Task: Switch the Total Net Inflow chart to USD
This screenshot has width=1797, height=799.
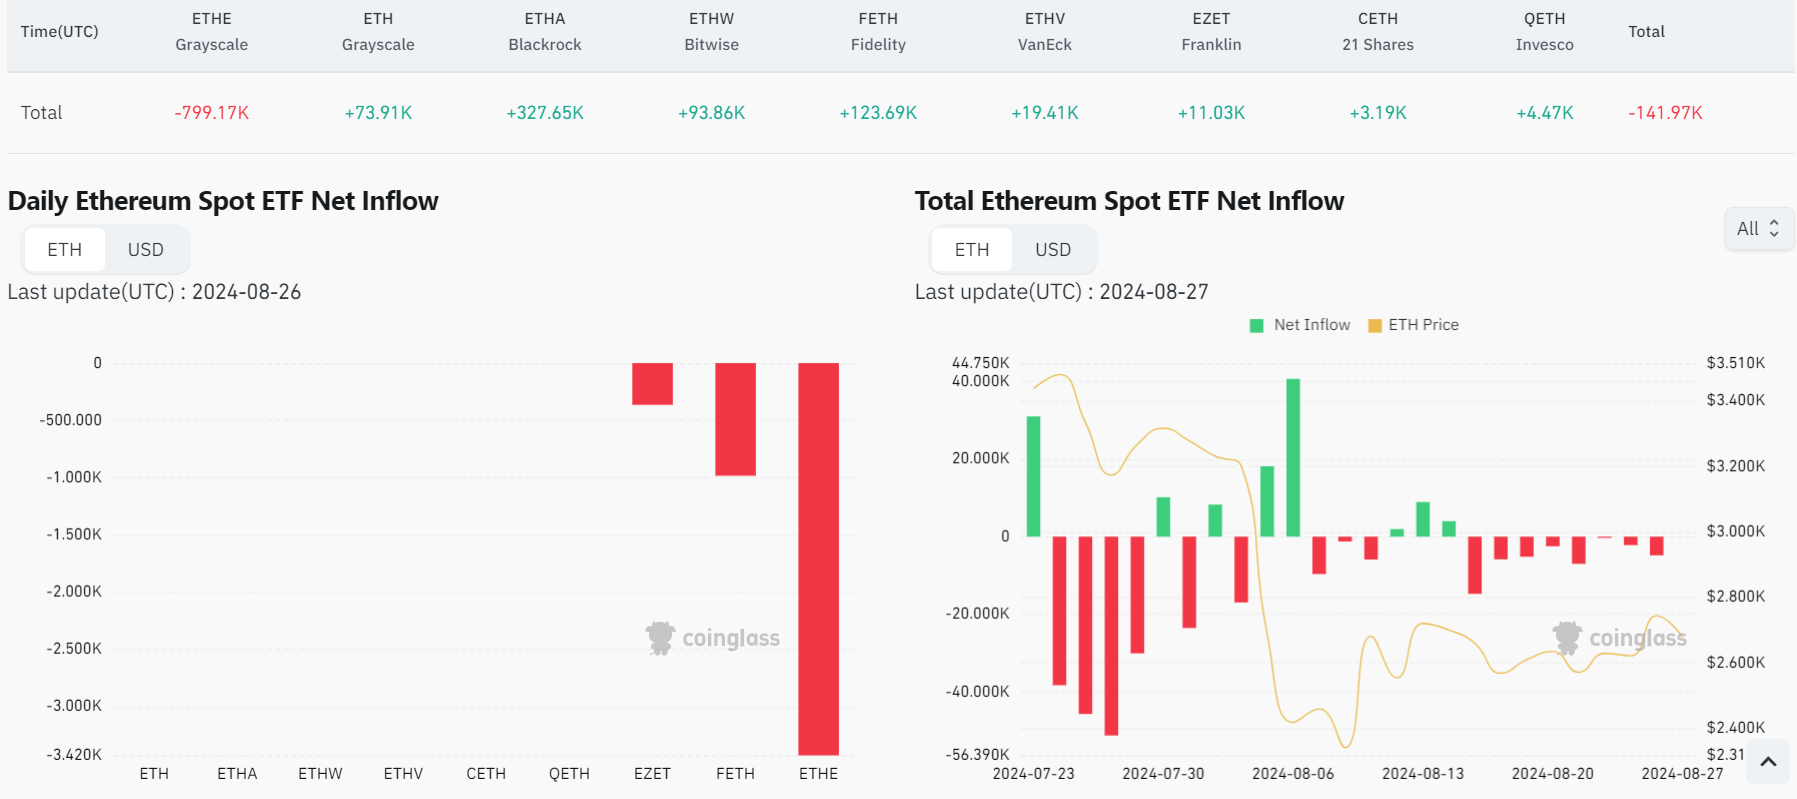Action: click(x=1053, y=250)
